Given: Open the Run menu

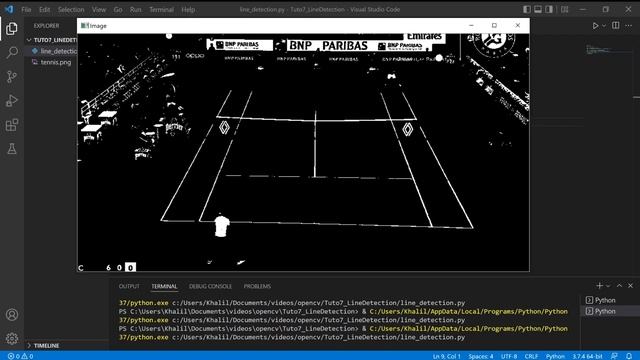Looking at the screenshot, I should [136, 9].
